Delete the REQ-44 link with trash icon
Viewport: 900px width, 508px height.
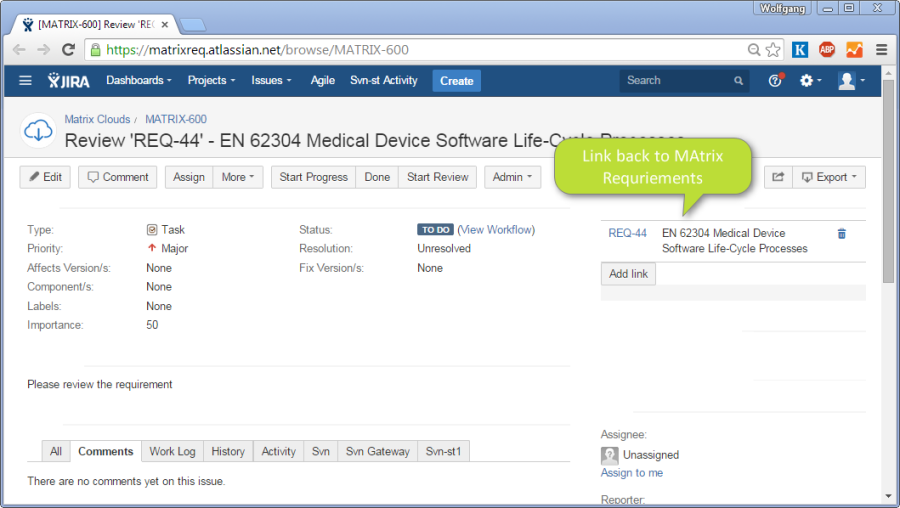pos(841,234)
